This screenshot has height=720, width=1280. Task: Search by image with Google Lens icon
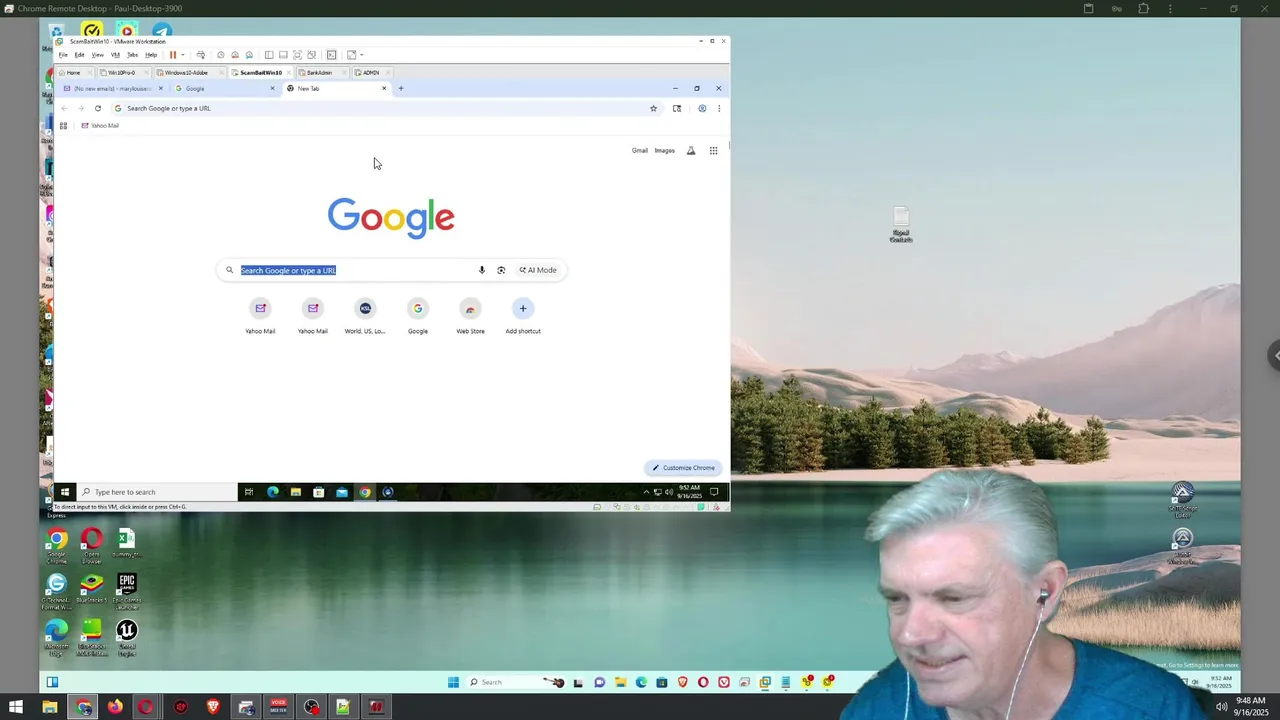pos(501,270)
